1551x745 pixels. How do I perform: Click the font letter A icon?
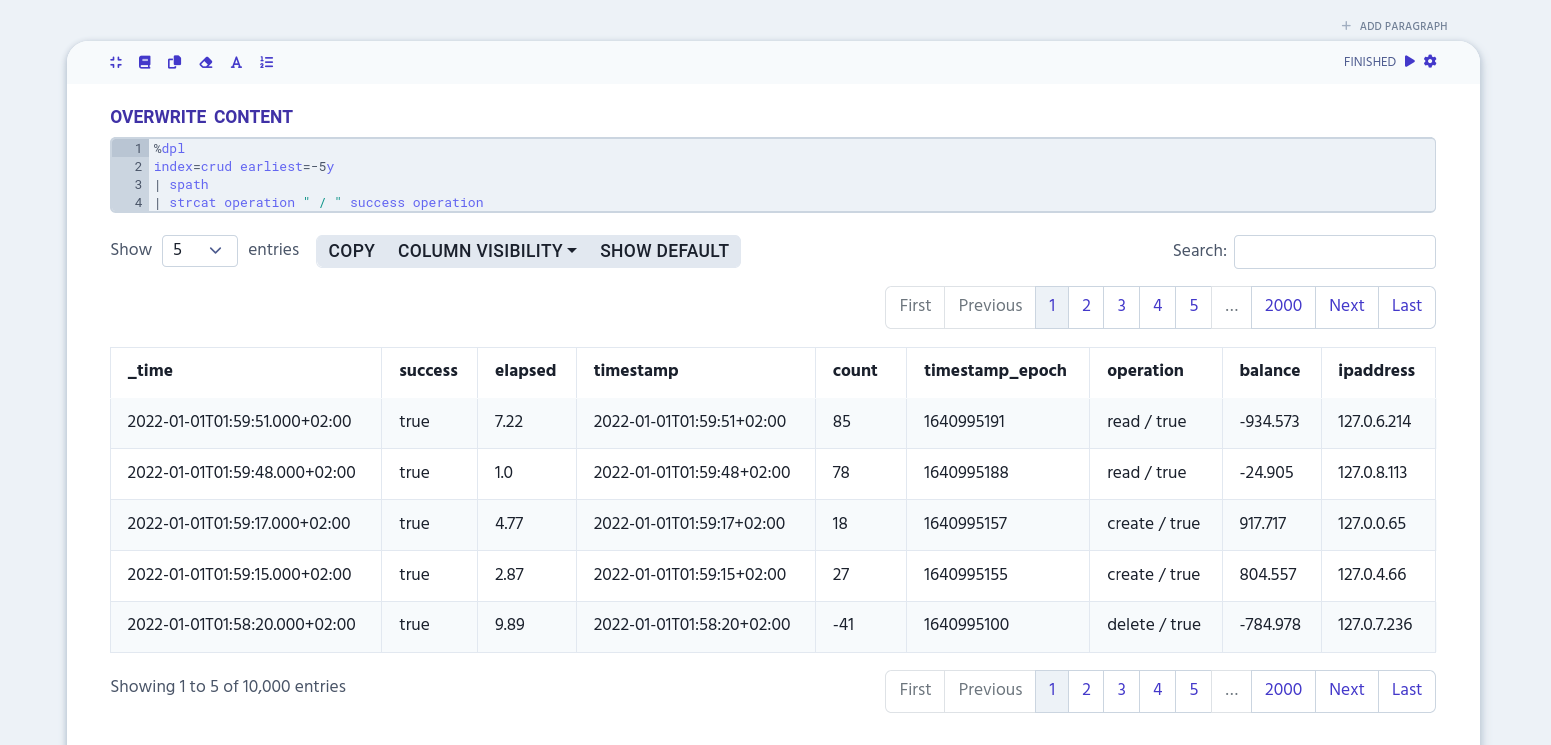pos(237,62)
